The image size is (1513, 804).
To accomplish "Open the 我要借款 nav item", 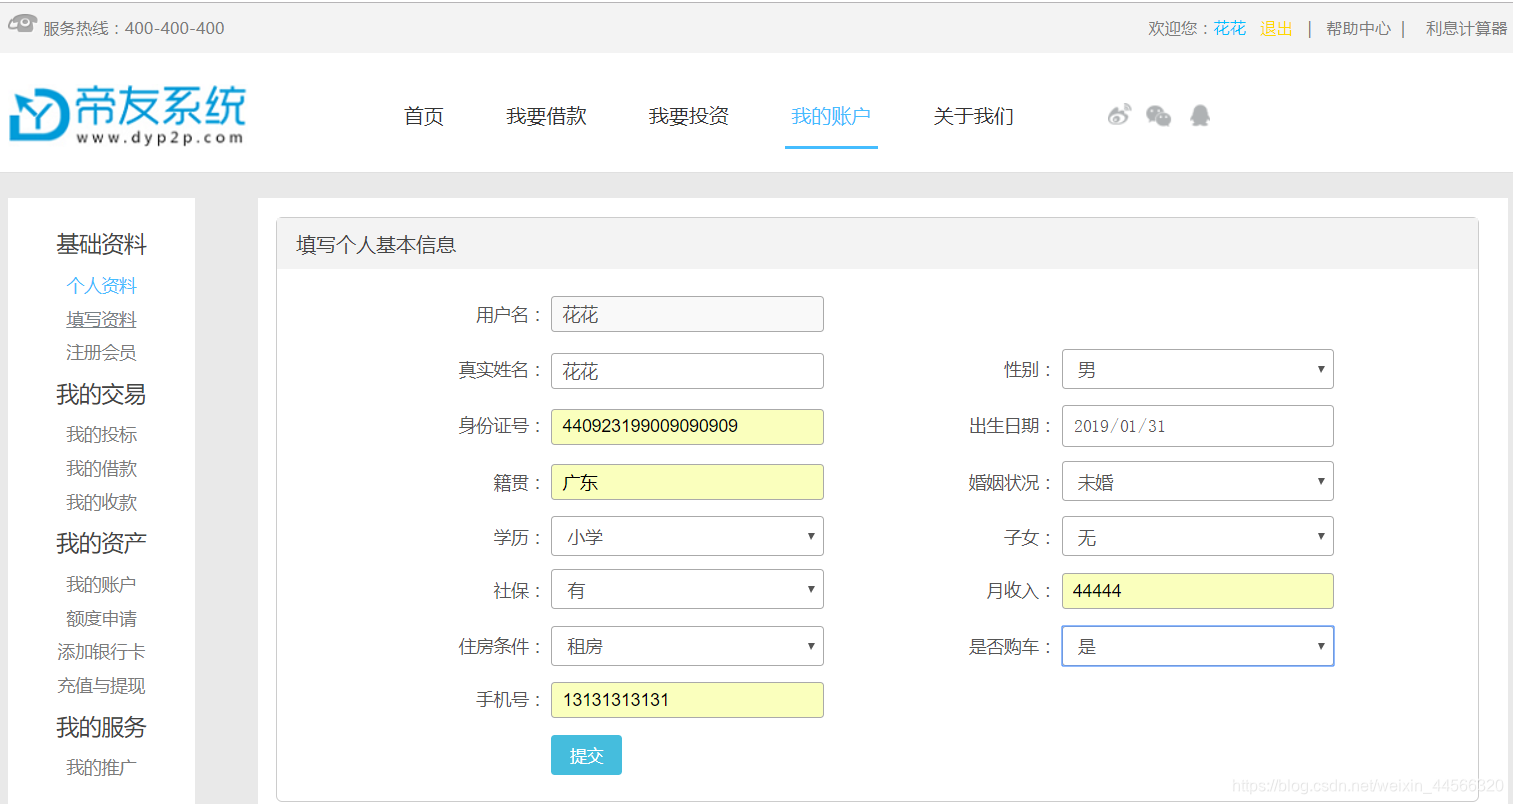I will point(546,116).
